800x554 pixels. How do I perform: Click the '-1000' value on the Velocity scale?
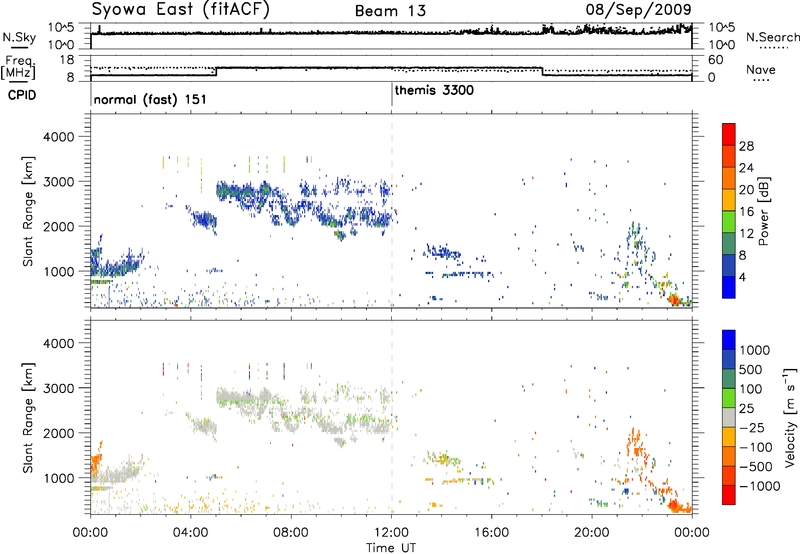click(759, 486)
